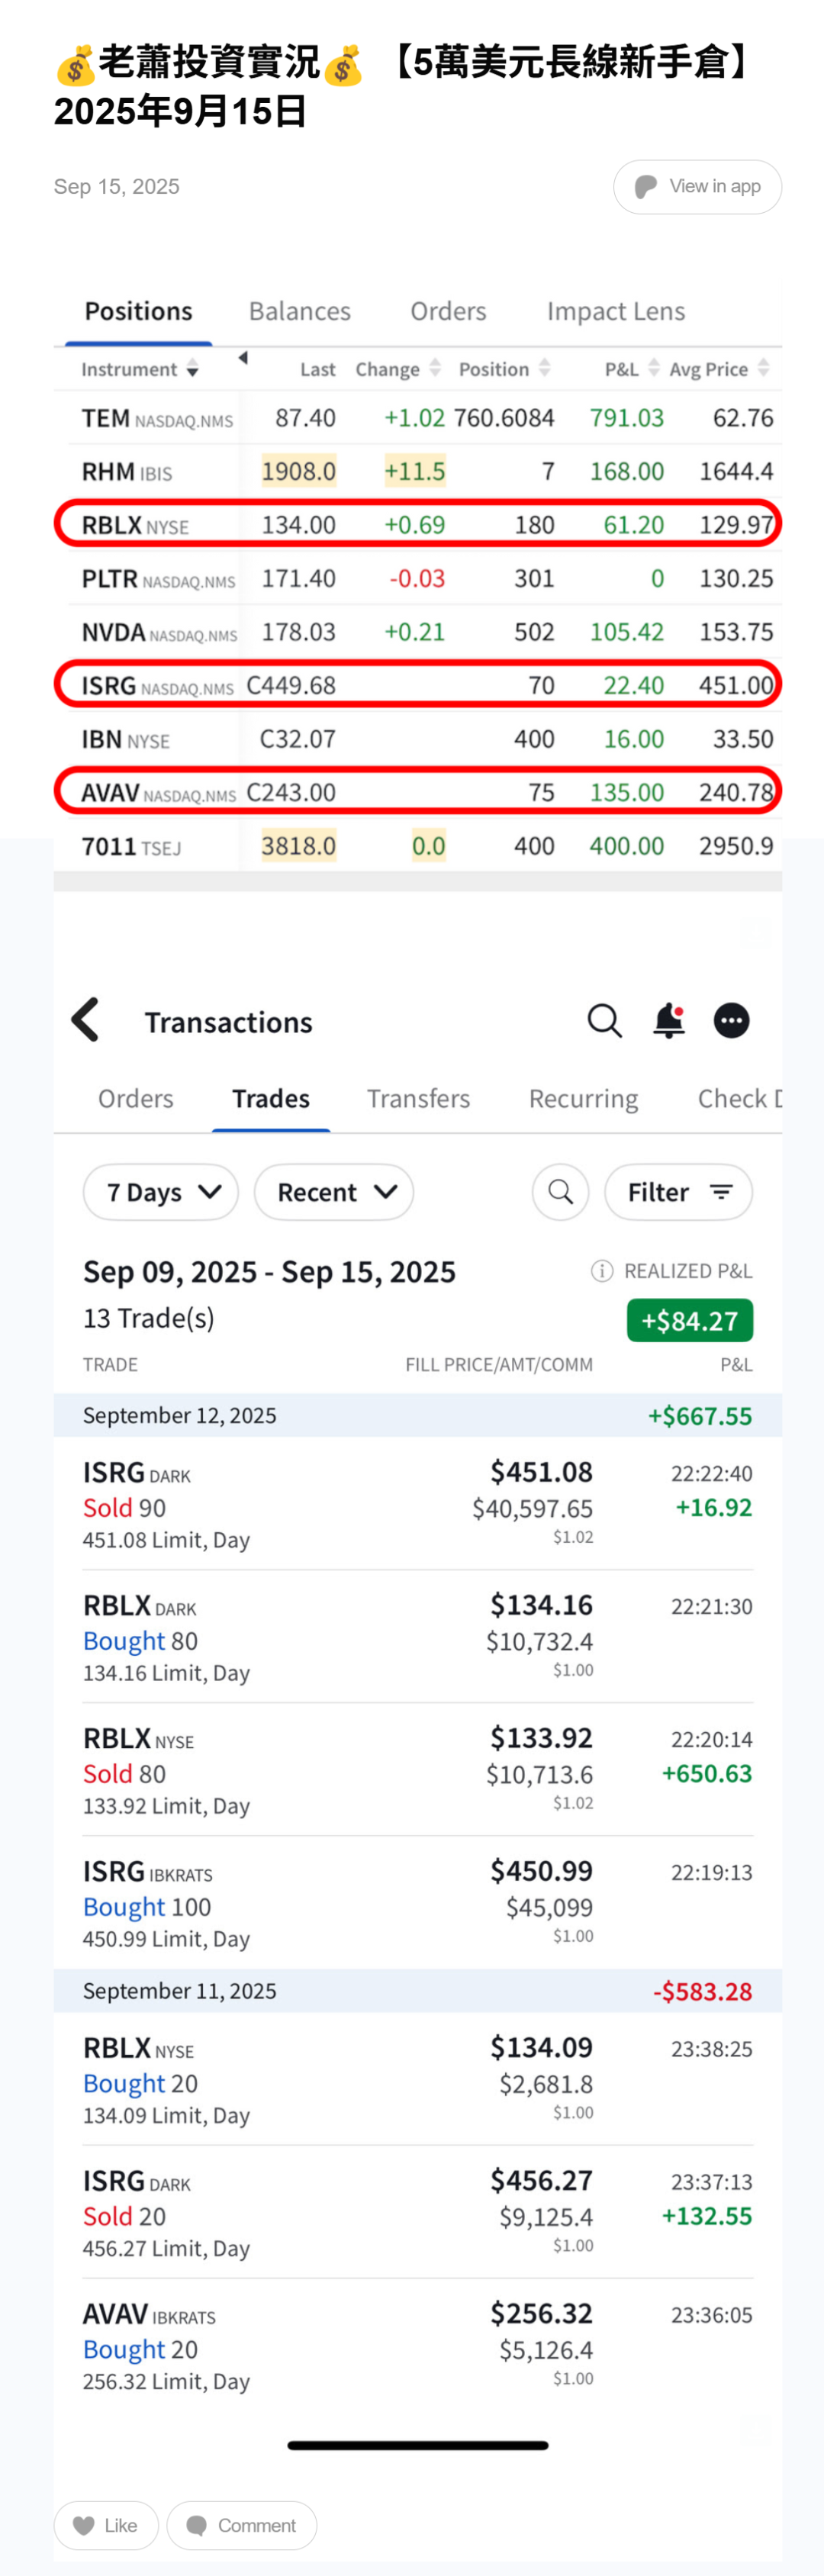This screenshot has width=824, height=2576.
Task: Sort positions by P&L column
Action: tap(631, 369)
